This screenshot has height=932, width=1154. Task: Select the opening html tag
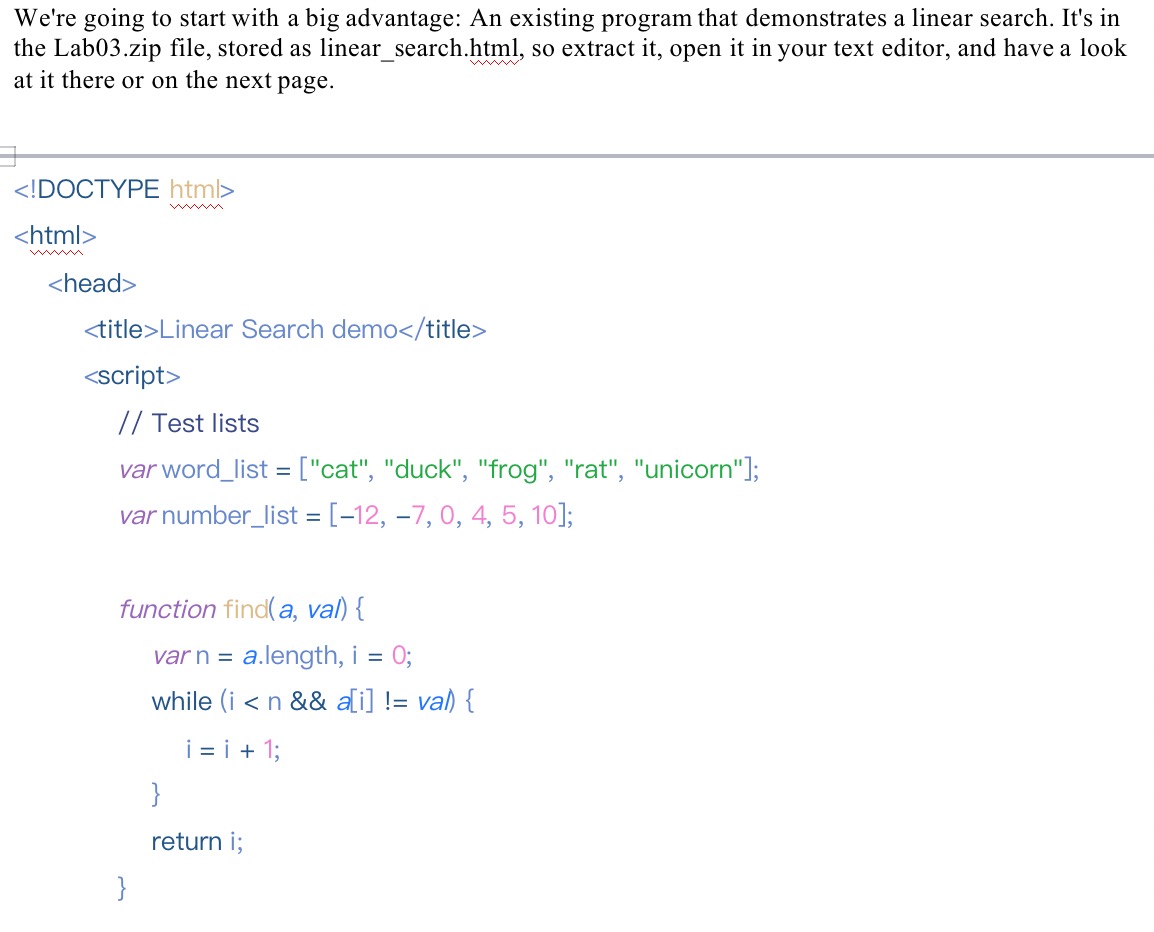pos(54,236)
